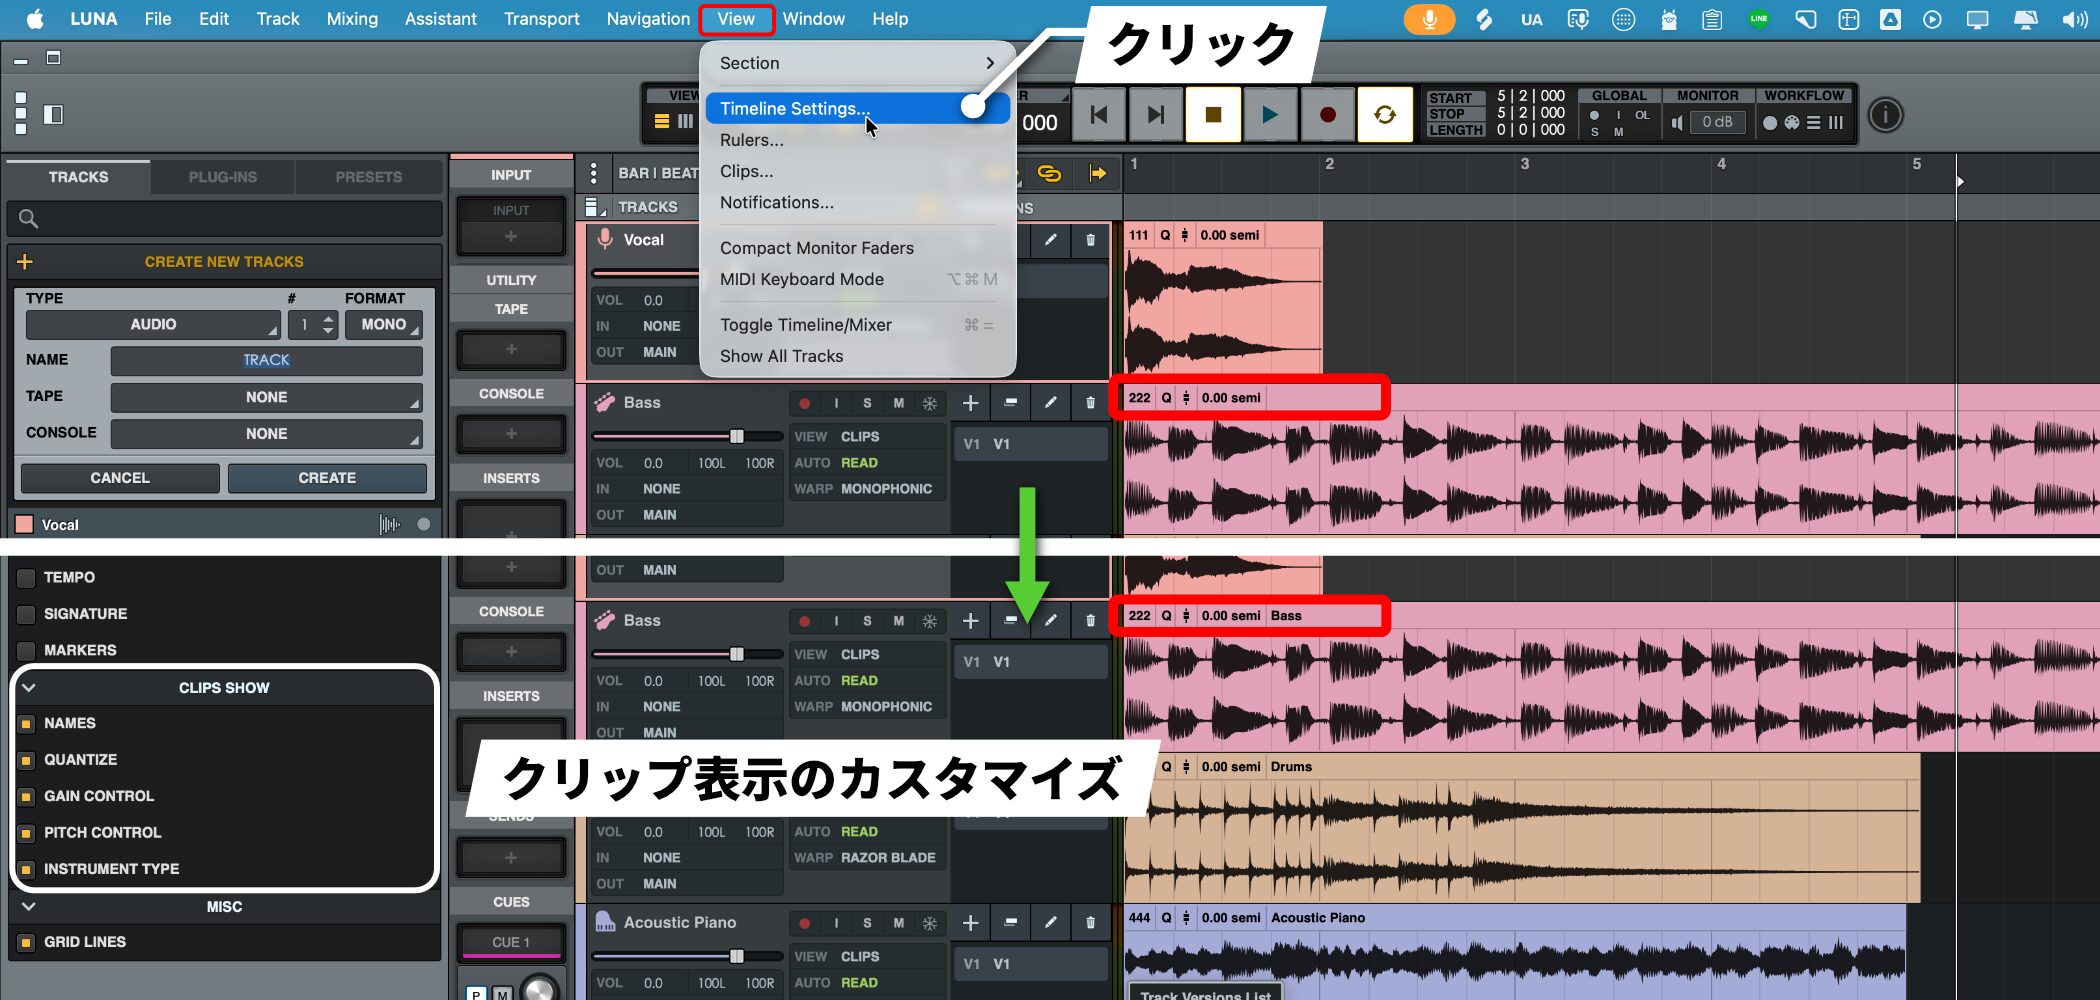Toggle the NAMES checkbox under Clips Show
The width and height of the screenshot is (2100, 1000).
tap(27, 724)
